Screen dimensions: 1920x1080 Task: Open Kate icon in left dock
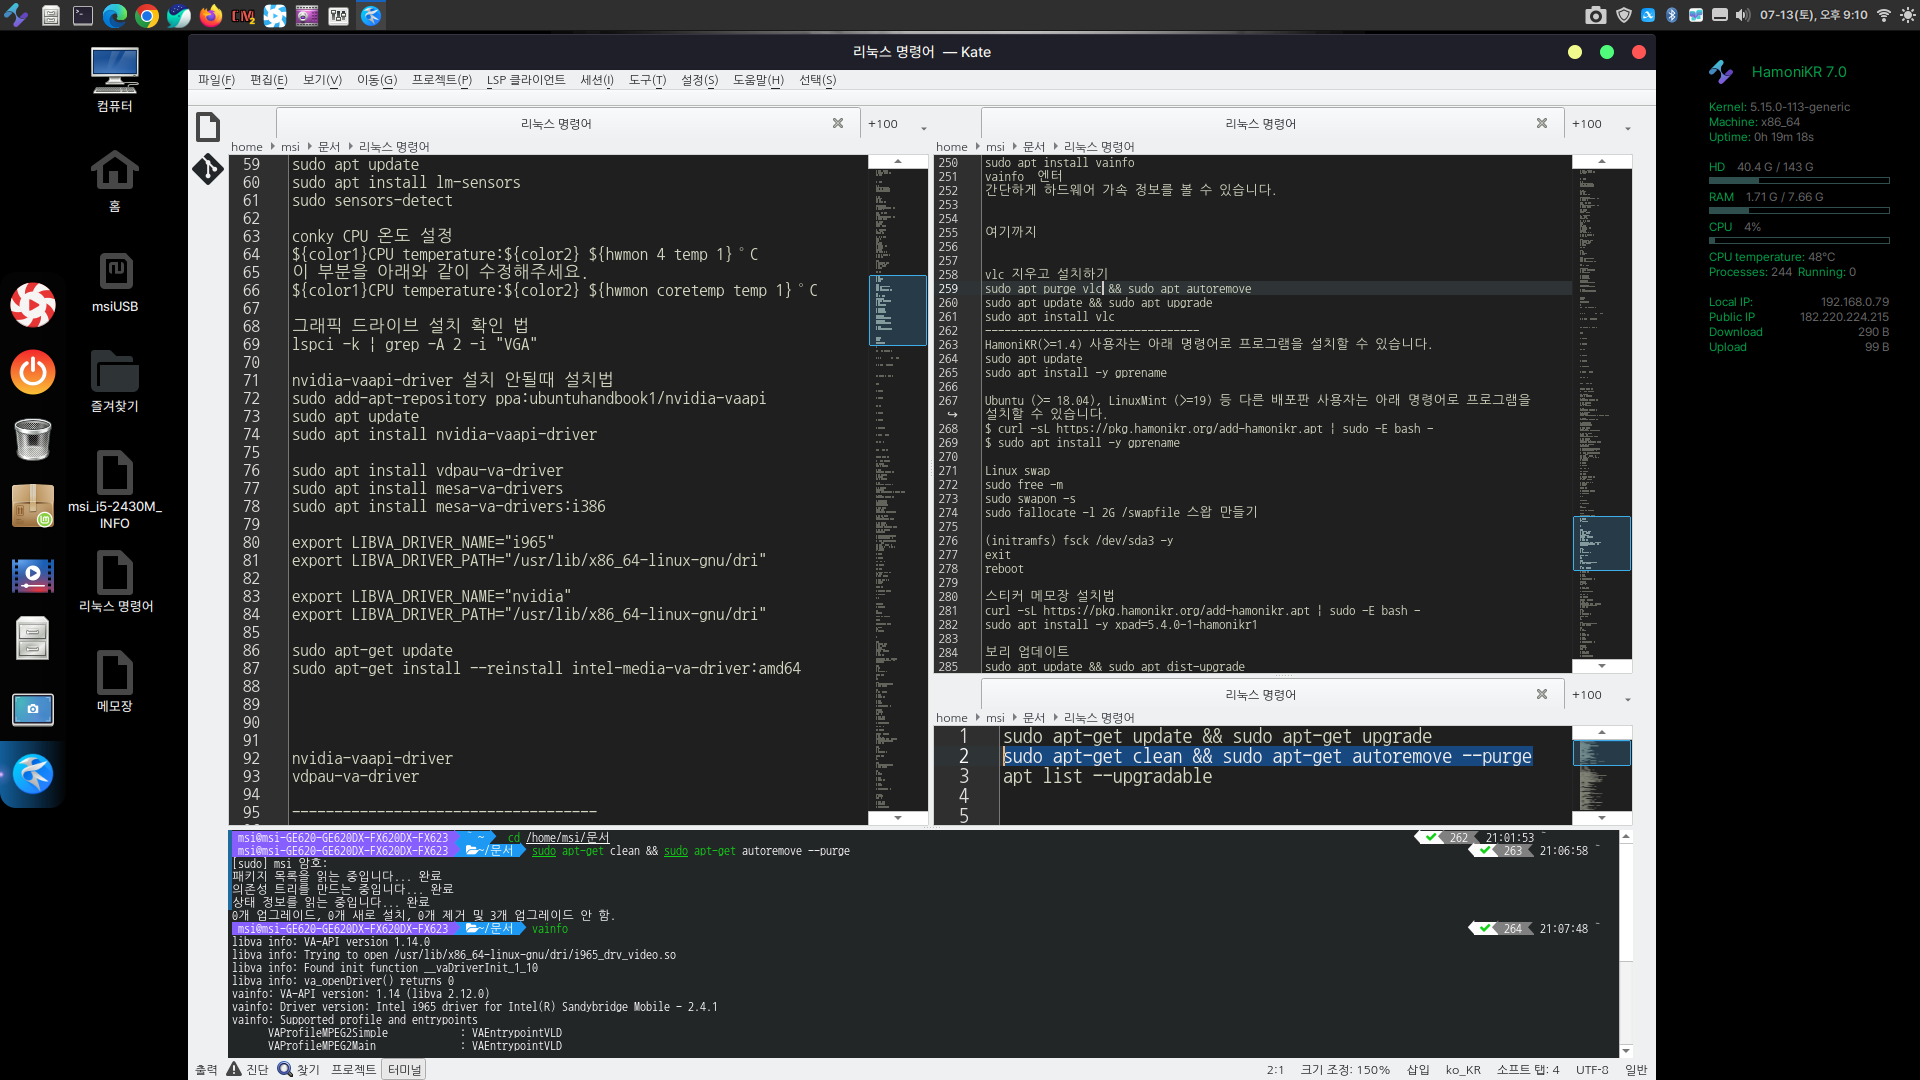[x=32, y=774]
